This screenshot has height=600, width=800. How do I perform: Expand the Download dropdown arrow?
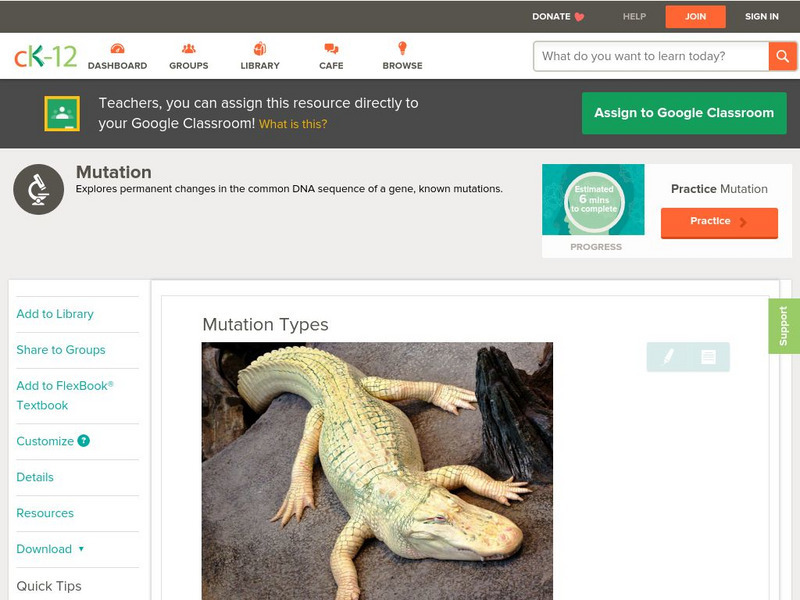point(81,549)
